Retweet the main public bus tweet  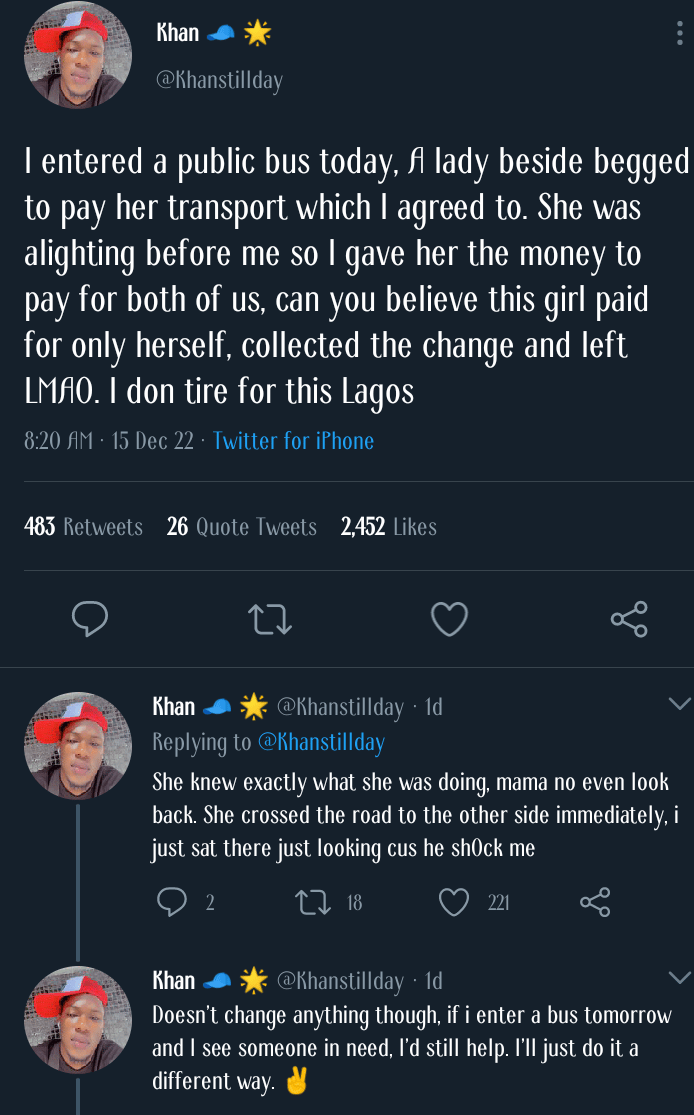pyautogui.click(x=269, y=619)
